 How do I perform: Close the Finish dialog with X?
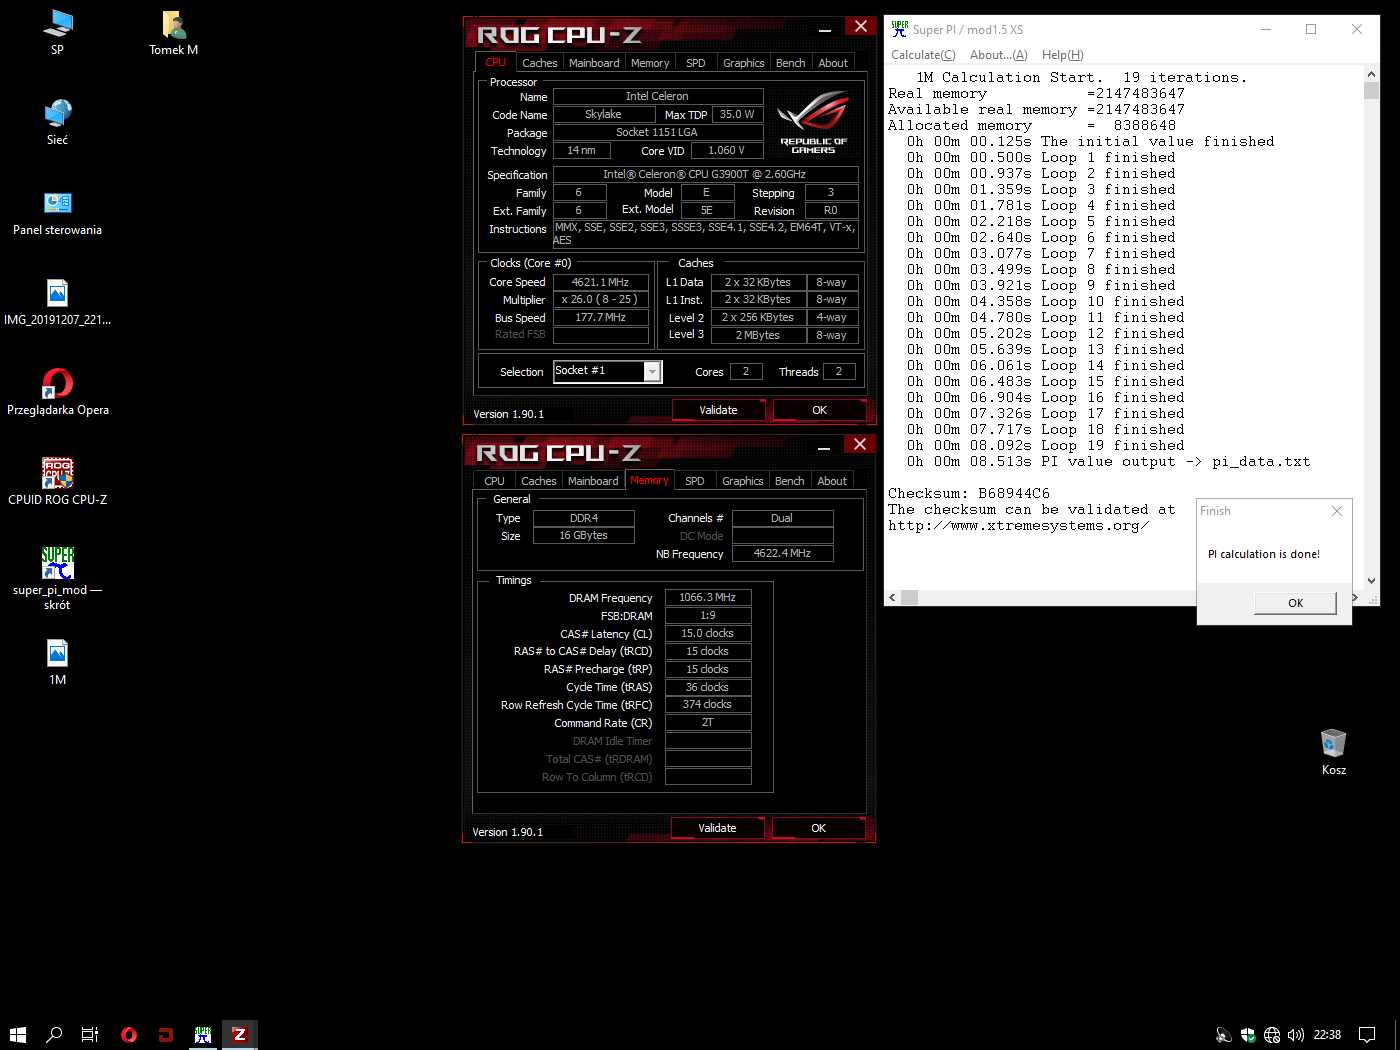(1337, 511)
